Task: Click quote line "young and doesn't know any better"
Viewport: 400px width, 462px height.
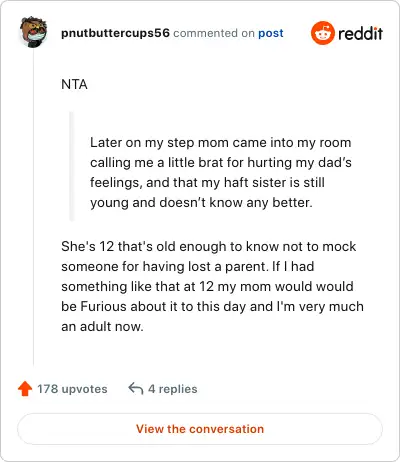Action: [x=201, y=203]
